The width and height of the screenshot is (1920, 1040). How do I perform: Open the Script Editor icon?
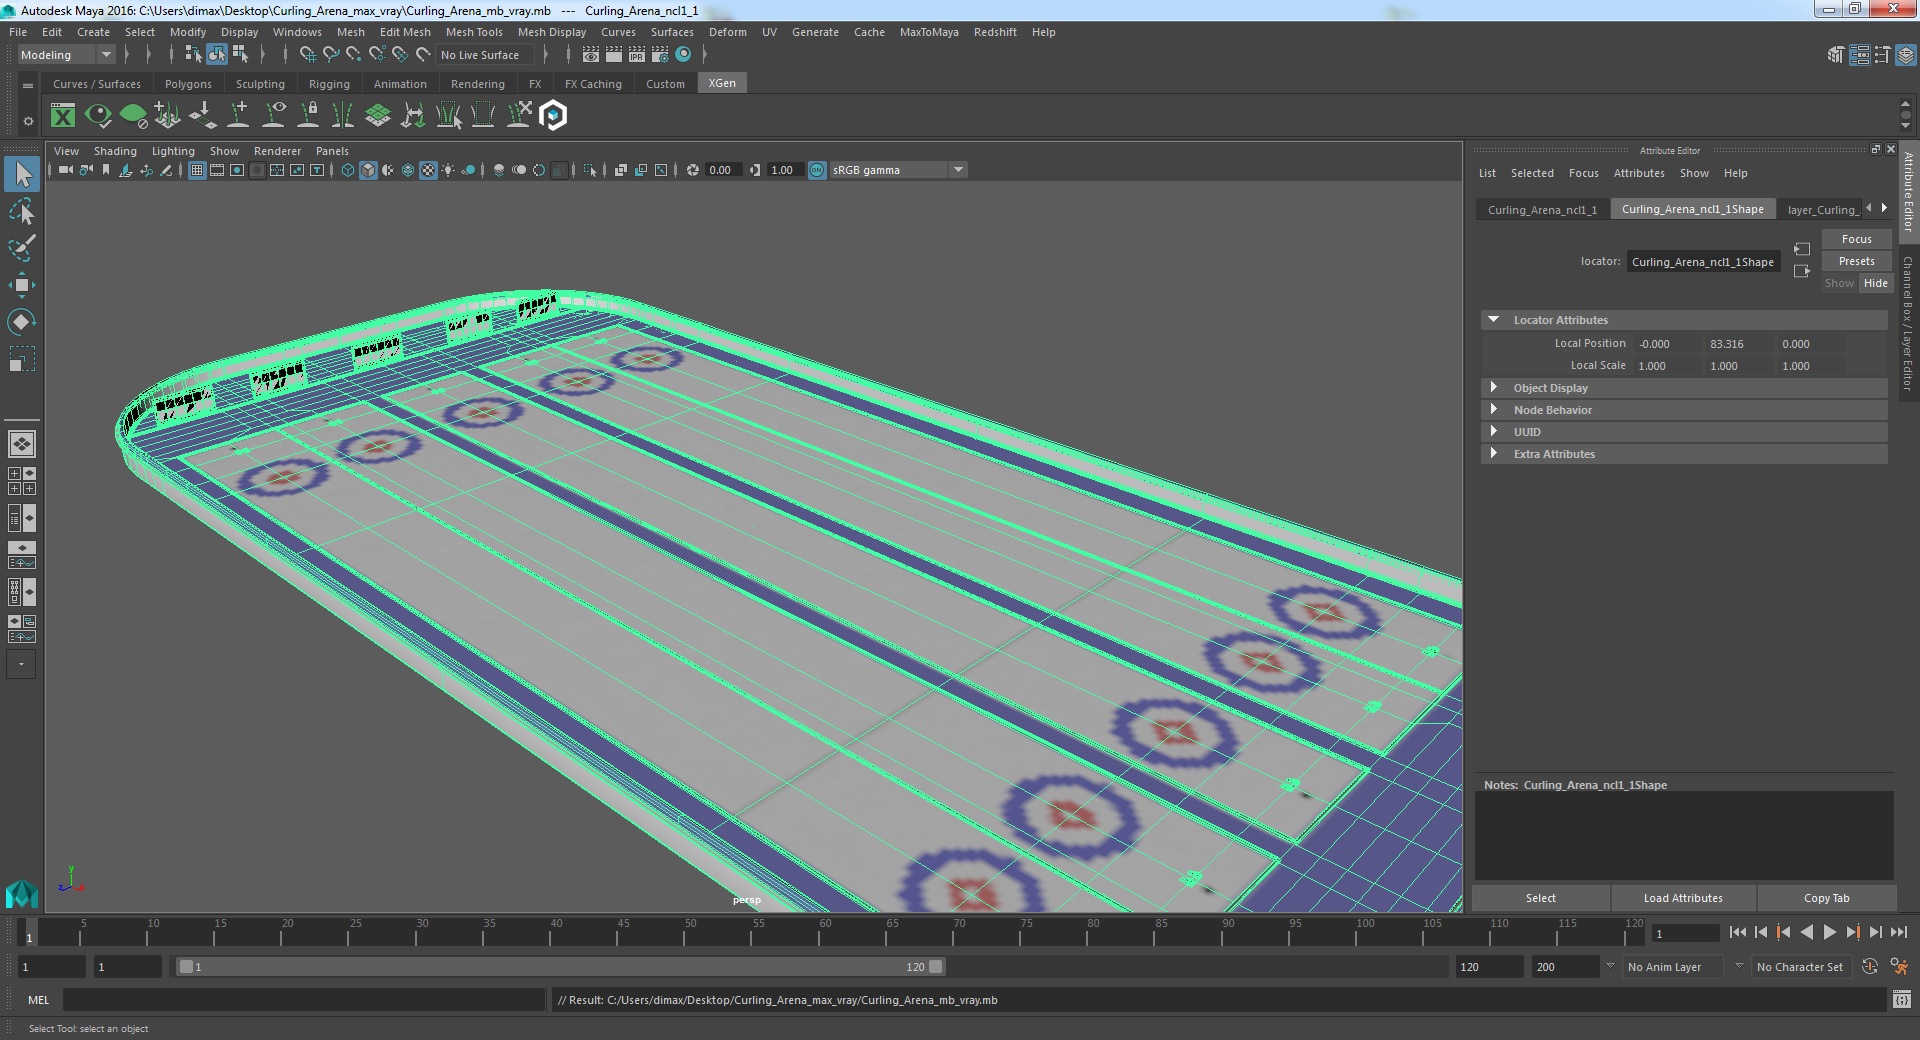click(x=1902, y=999)
